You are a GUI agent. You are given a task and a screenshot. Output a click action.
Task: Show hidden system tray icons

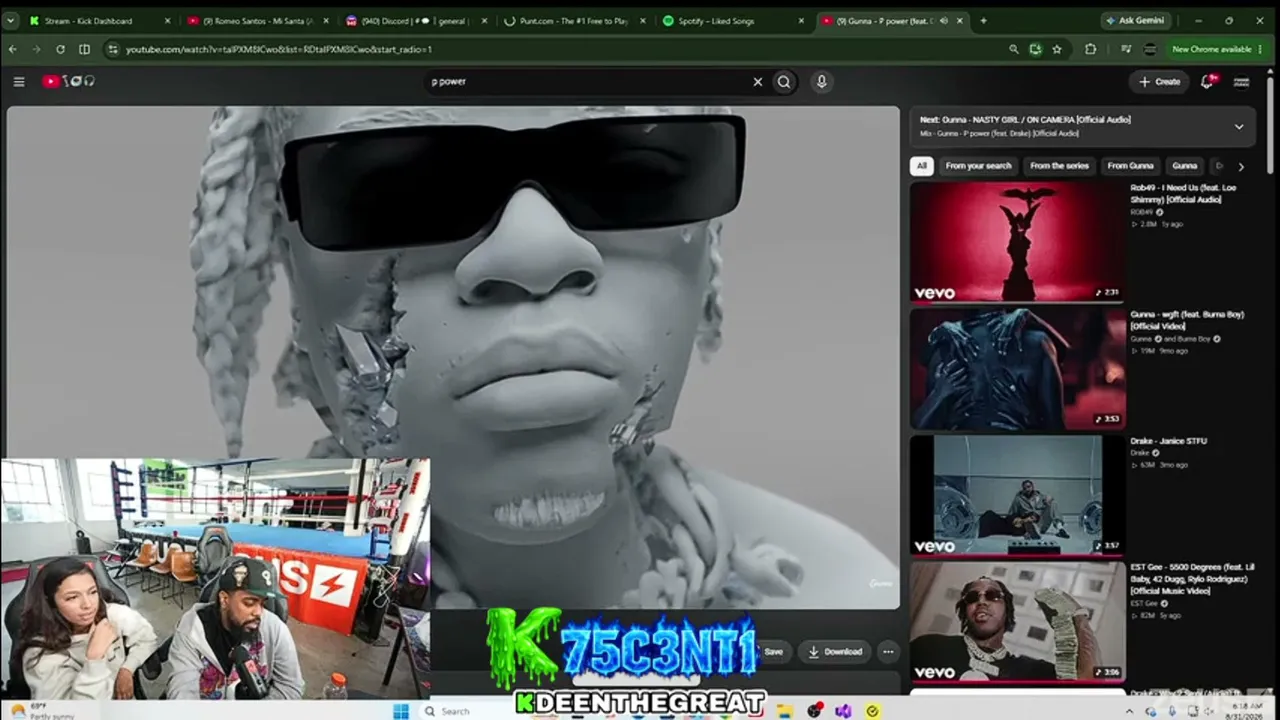pyautogui.click(x=1129, y=711)
